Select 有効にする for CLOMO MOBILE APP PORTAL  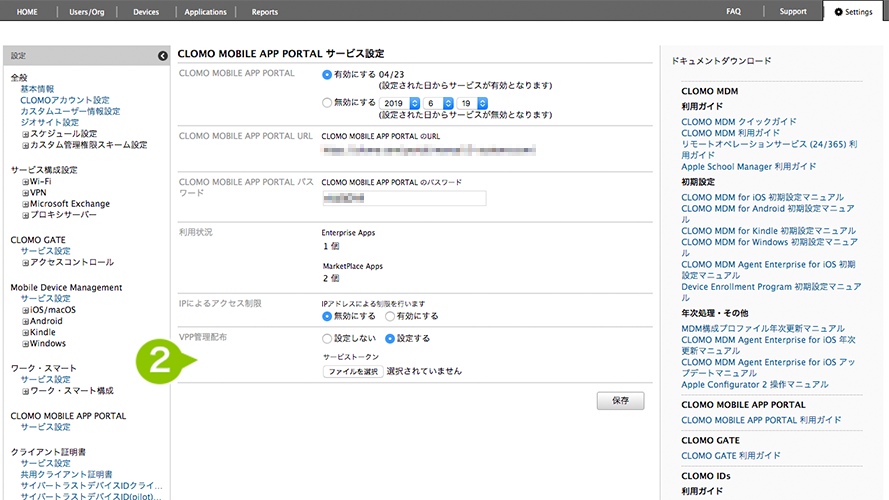click(327, 74)
